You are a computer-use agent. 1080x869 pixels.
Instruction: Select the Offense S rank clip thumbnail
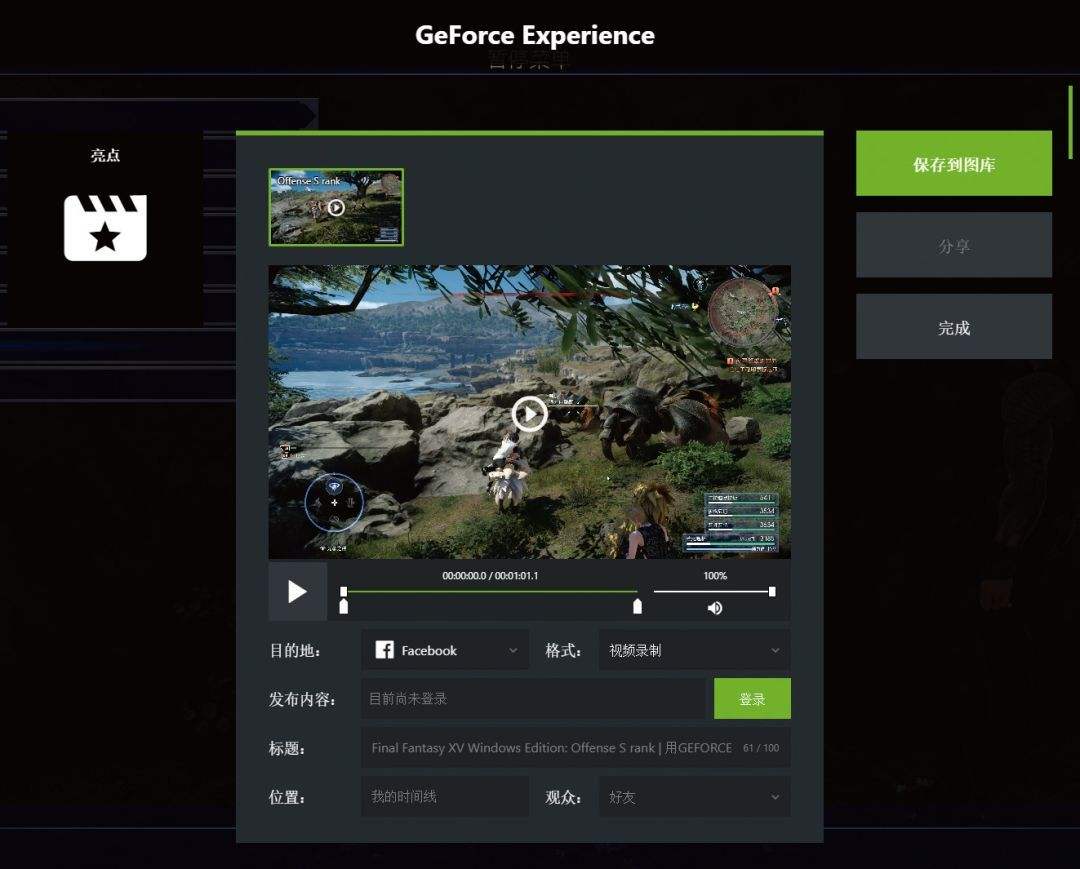336,207
